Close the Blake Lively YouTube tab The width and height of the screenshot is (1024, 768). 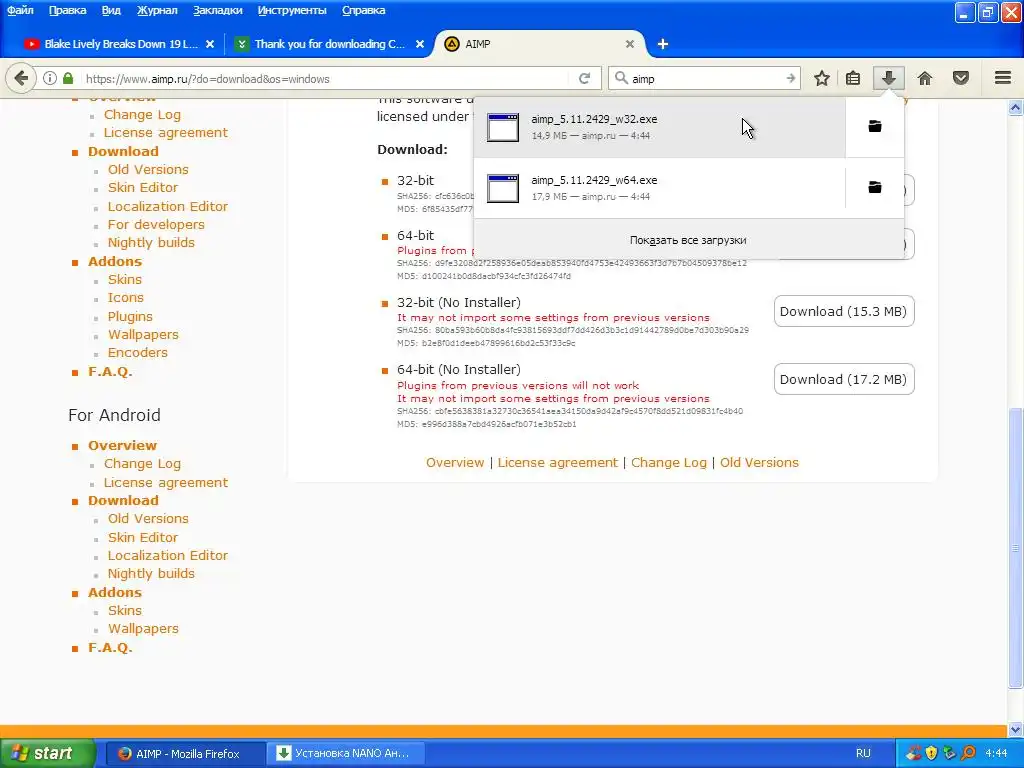pyautogui.click(x=210, y=44)
